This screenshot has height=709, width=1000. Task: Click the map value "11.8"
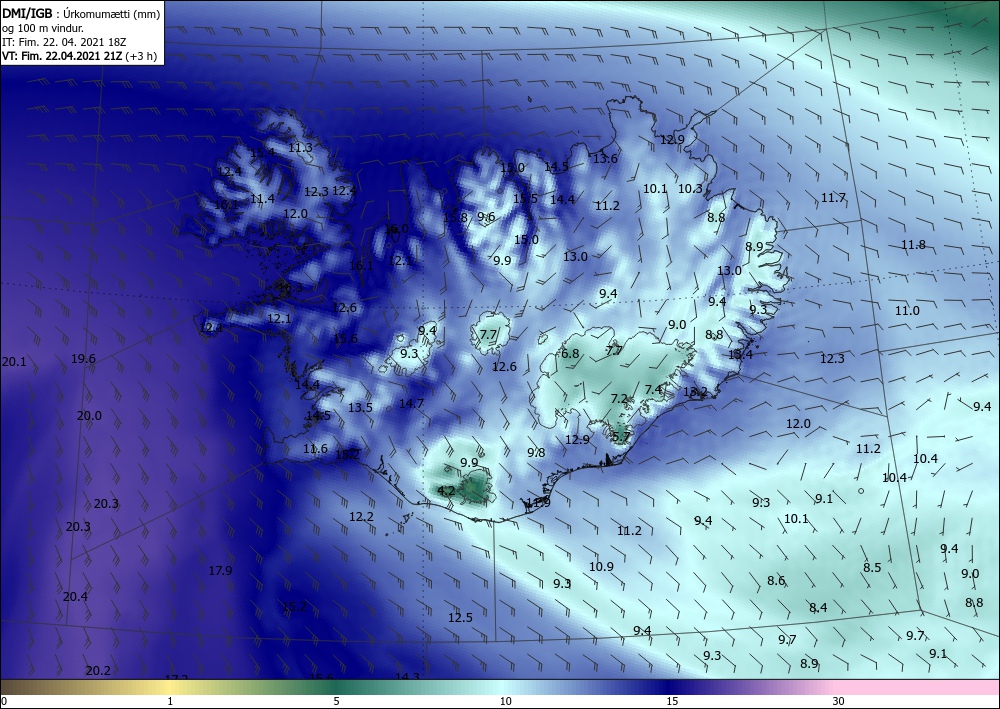913,244
